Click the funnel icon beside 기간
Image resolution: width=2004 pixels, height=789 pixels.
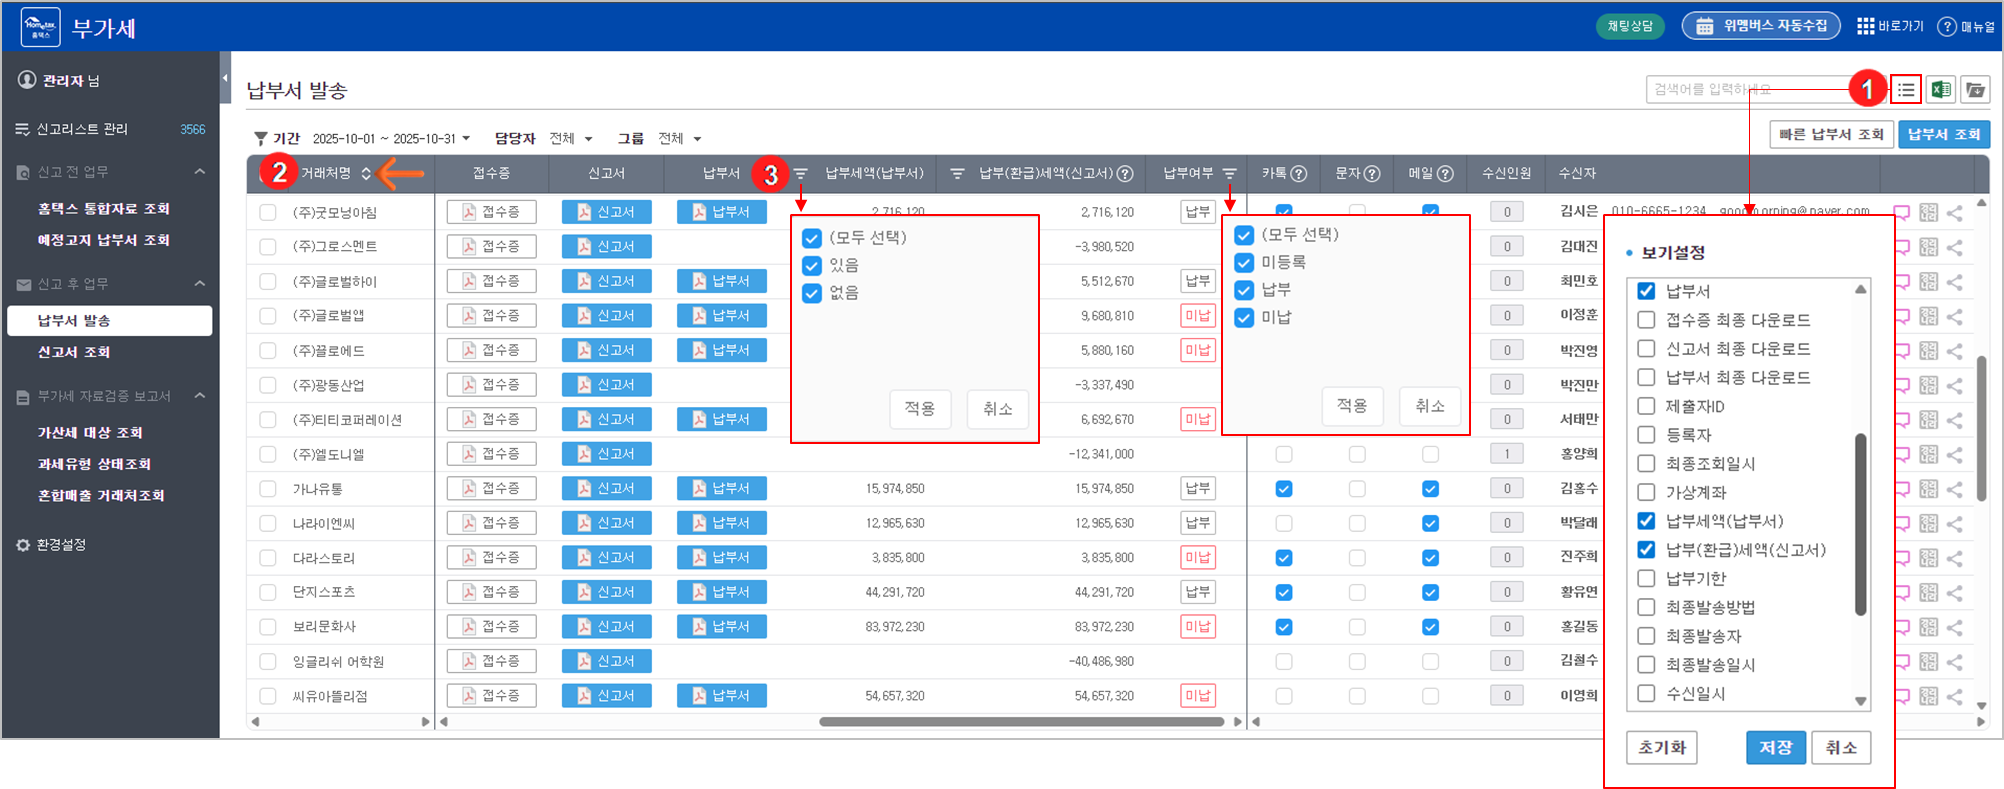260,138
